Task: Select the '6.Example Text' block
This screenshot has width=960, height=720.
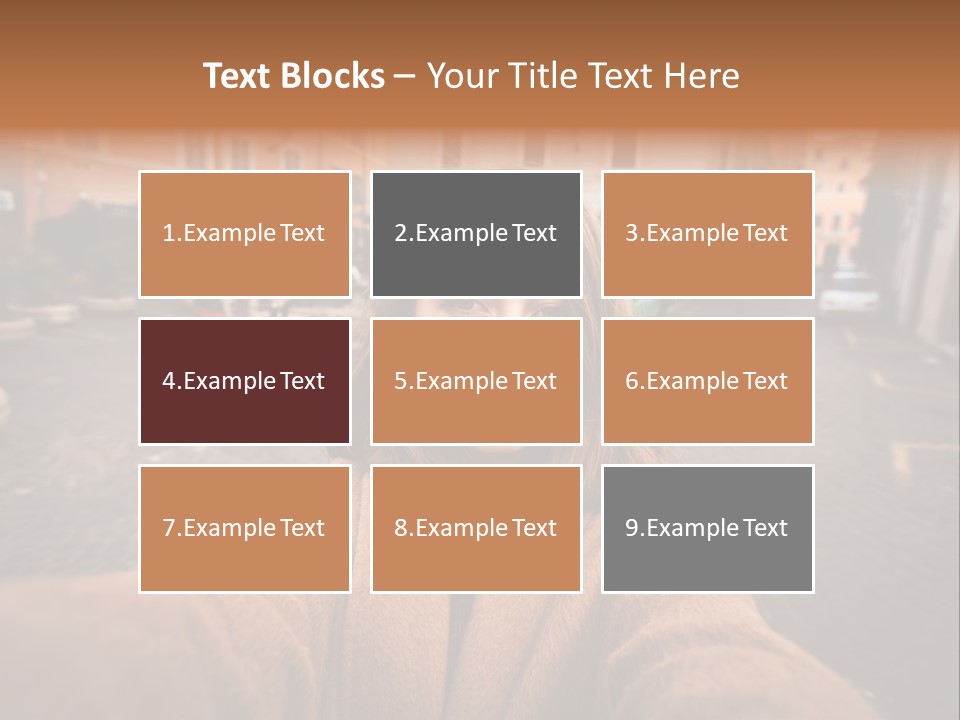Action: [x=708, y=381]
